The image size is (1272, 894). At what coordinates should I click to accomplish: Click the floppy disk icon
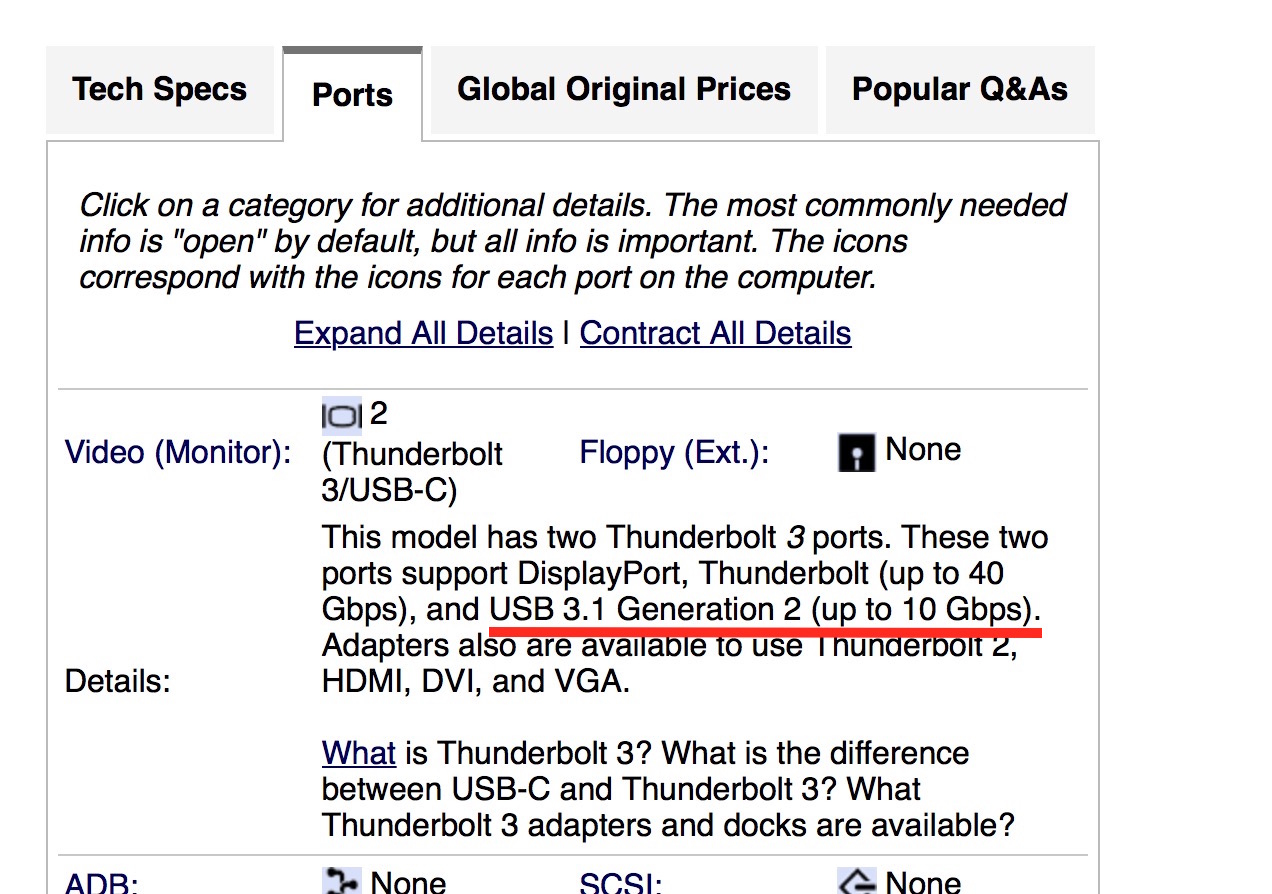(855, 452)
